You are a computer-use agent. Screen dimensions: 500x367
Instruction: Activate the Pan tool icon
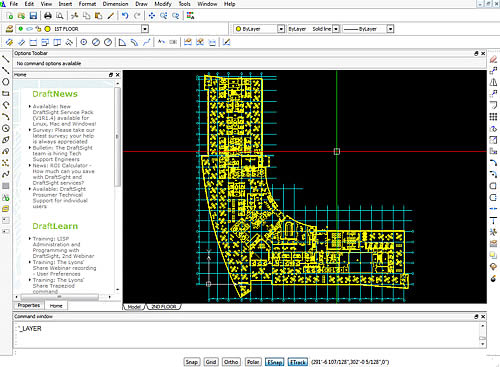[152, 16]
